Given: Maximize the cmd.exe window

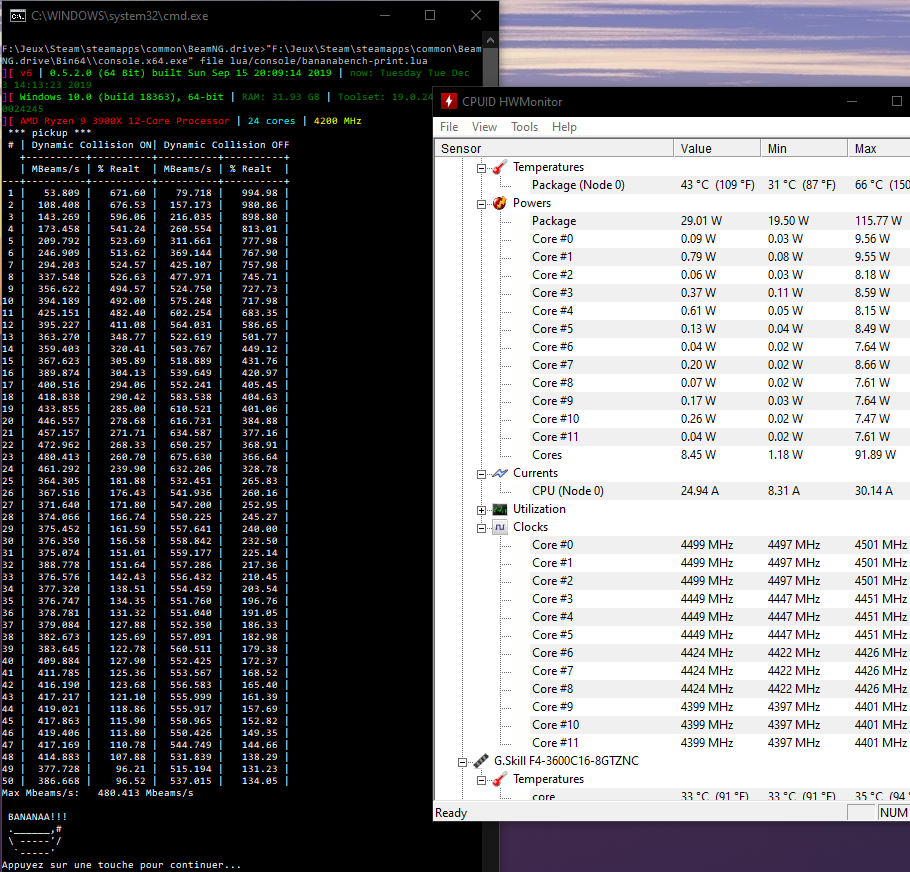Looking at the screenshot, I should coord(430,16).
